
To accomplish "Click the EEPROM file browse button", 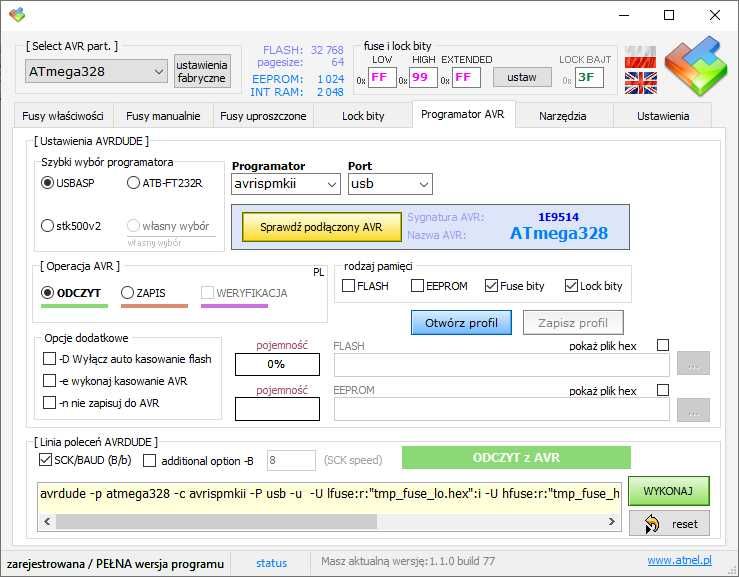I will point(693,410).
